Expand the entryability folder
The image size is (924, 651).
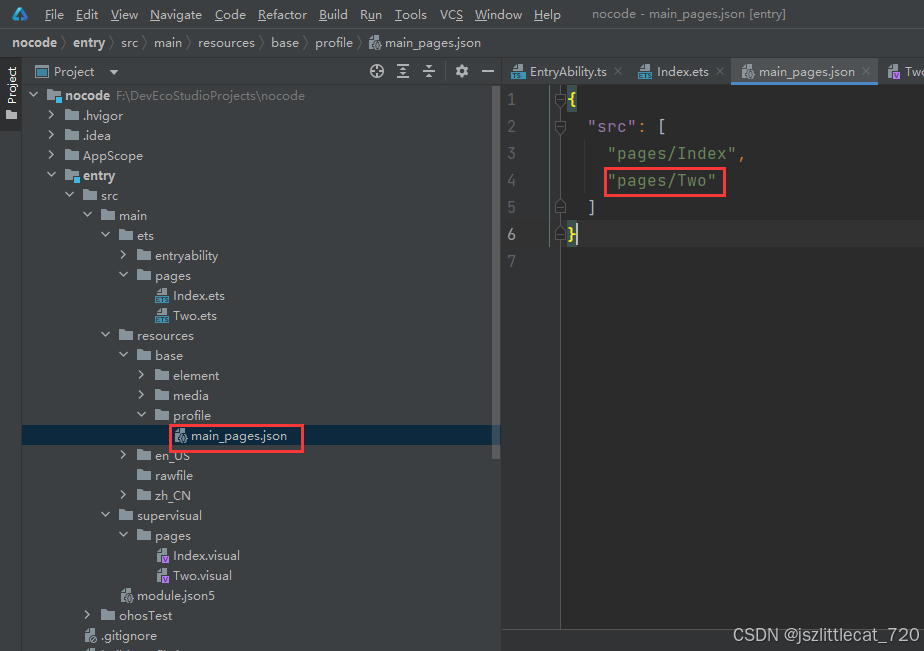141,255
